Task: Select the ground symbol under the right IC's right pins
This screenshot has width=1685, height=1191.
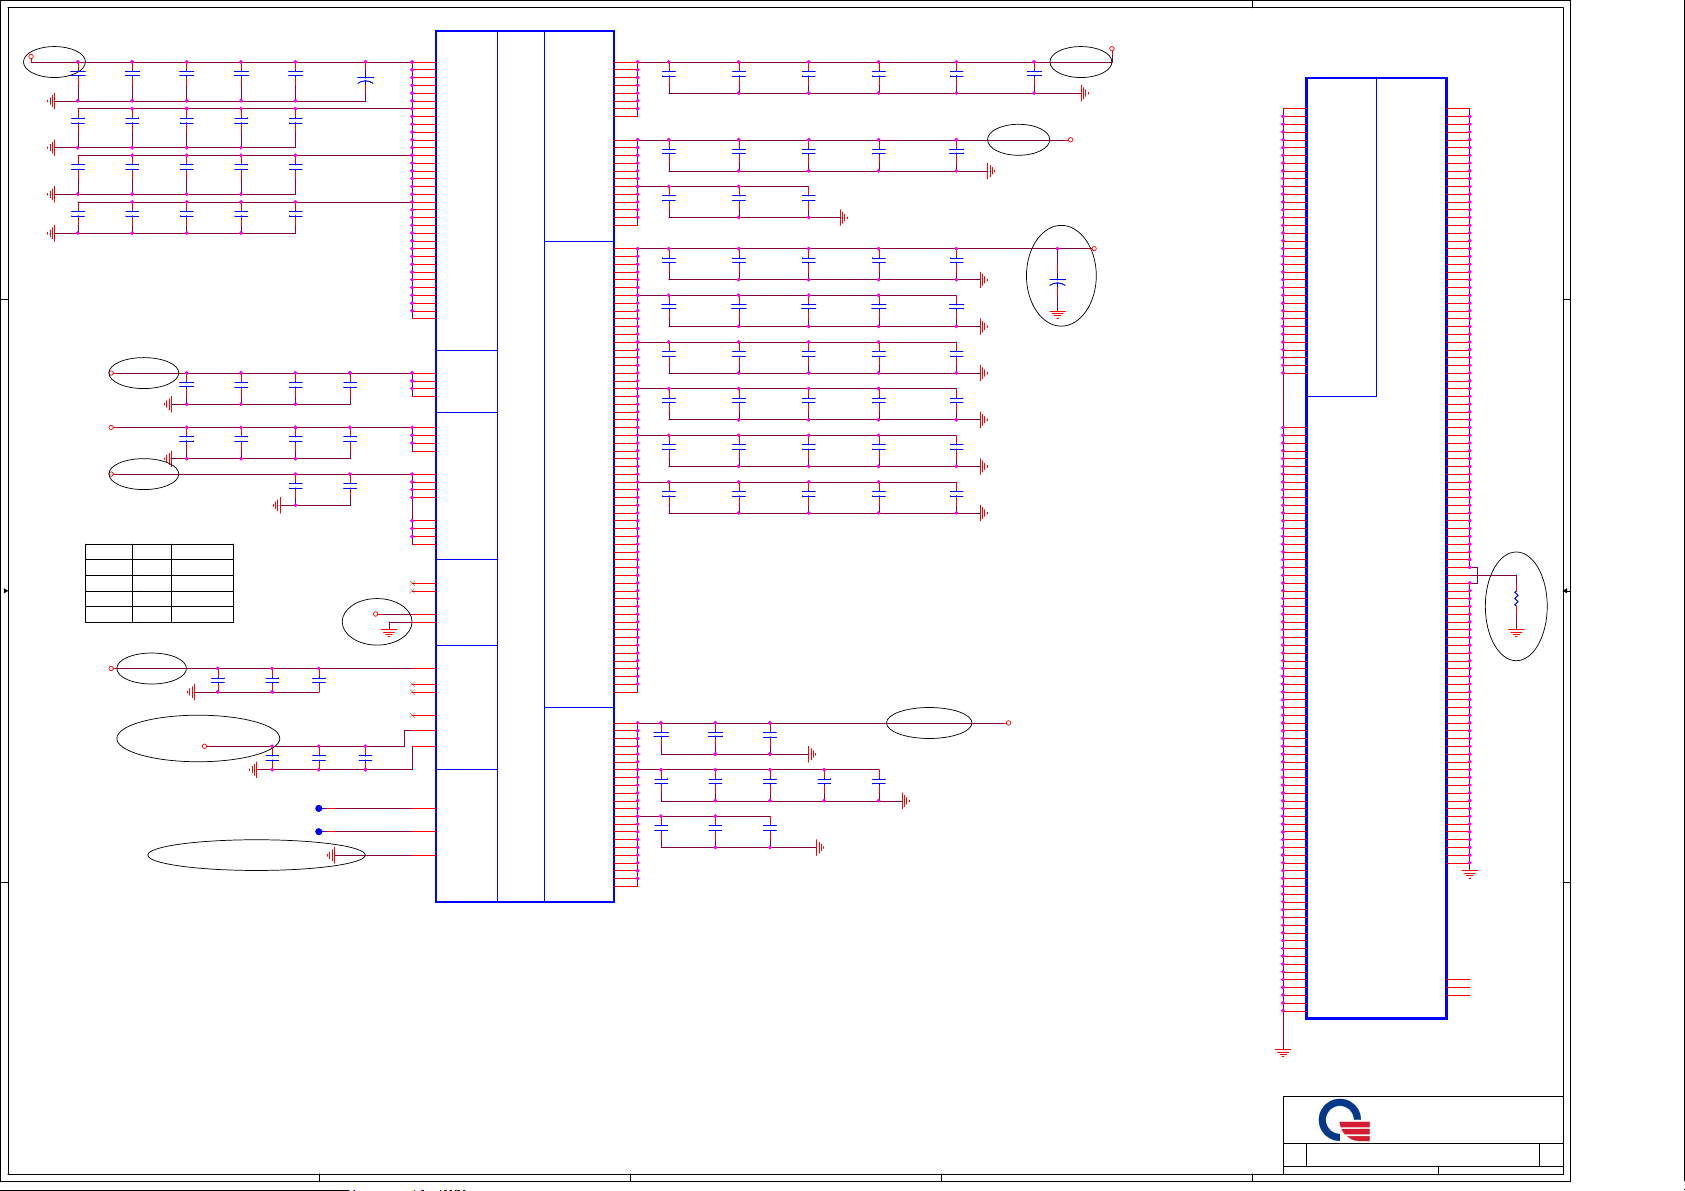Action: (x=1469, y=873)
